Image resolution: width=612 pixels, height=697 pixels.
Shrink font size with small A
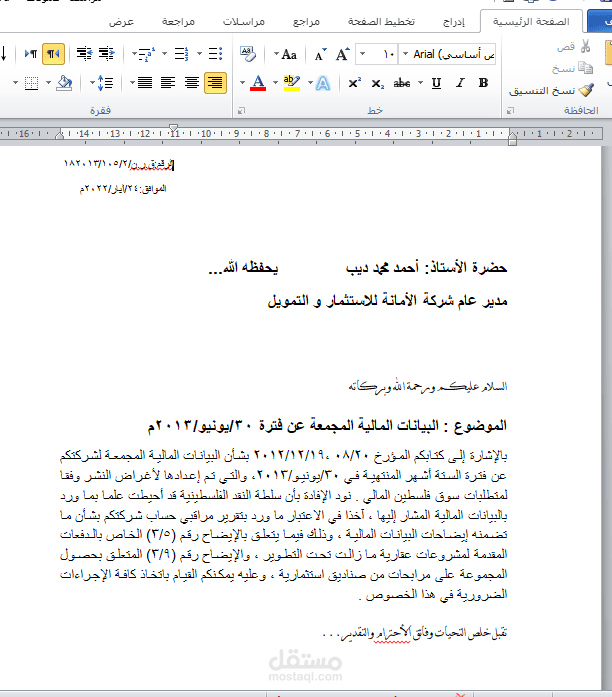click(320, 54)
